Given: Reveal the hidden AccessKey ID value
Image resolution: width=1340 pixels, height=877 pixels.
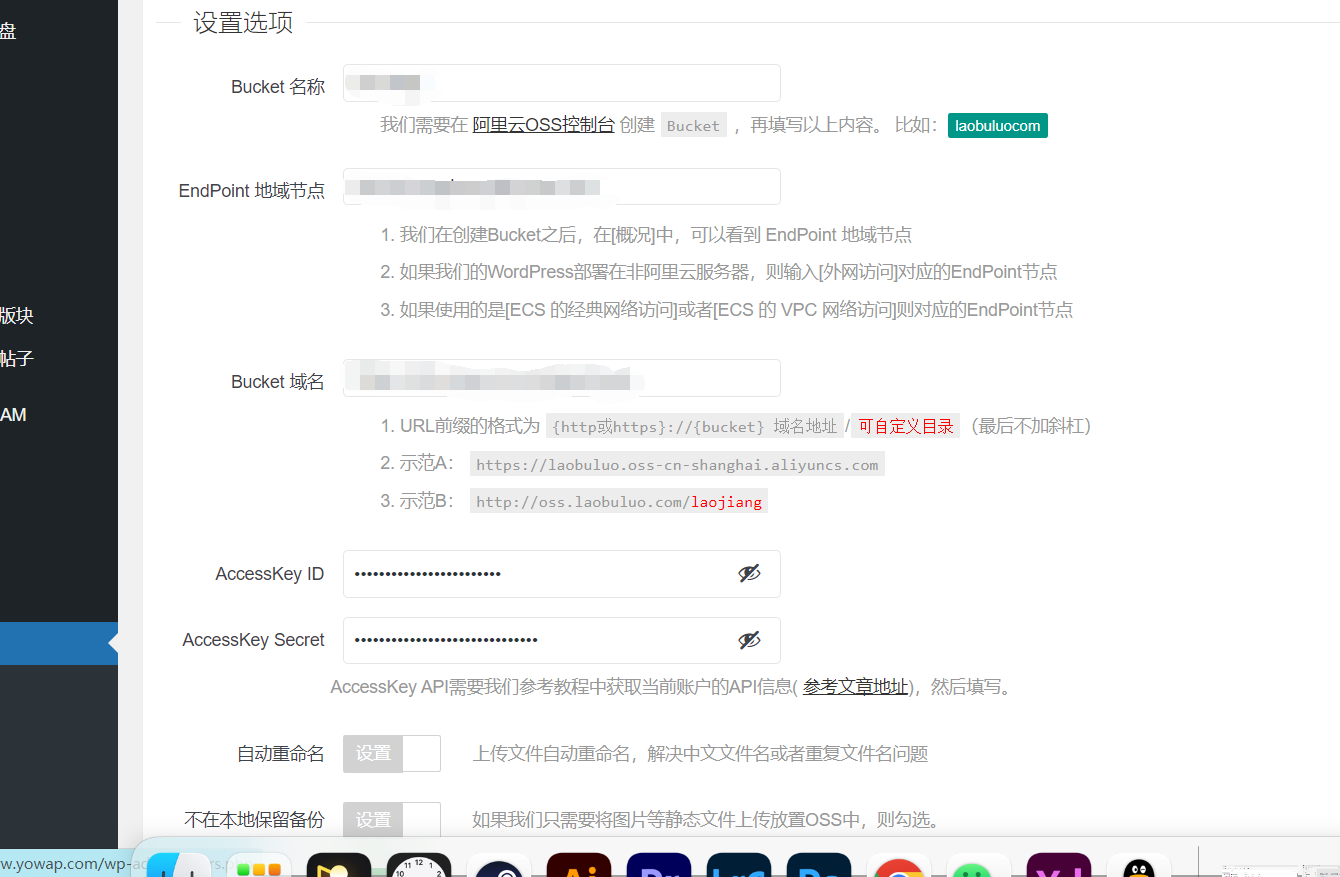Looking at the screenshot, I should 749,573.
